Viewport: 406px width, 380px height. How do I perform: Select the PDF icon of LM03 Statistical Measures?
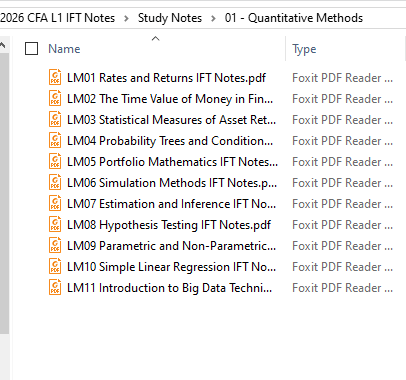[55, 119]
